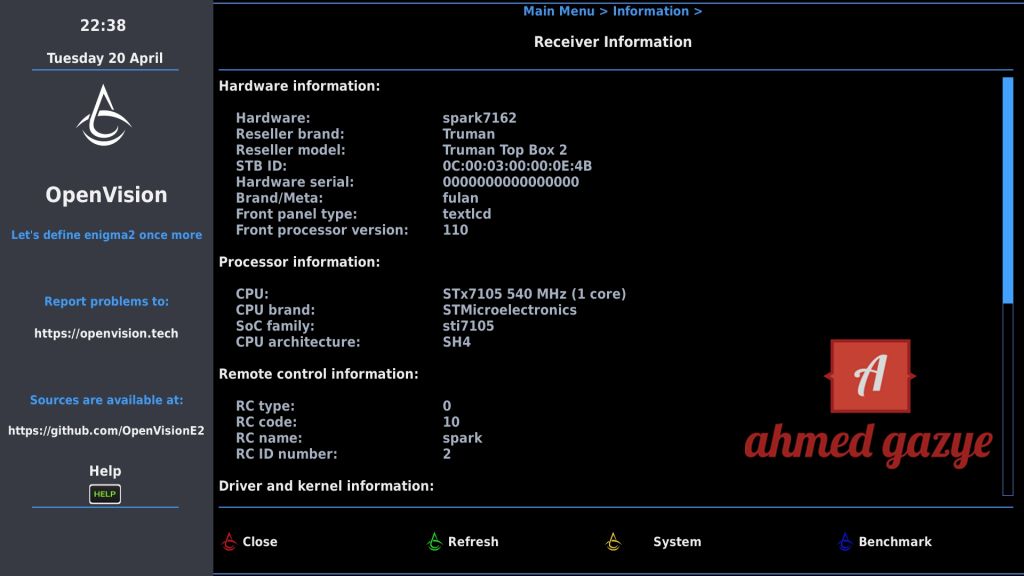Image resolution: width=1024 pixels, height=576 pixels.
Task: Click the Report problems to: label
Action: (106, 302)
